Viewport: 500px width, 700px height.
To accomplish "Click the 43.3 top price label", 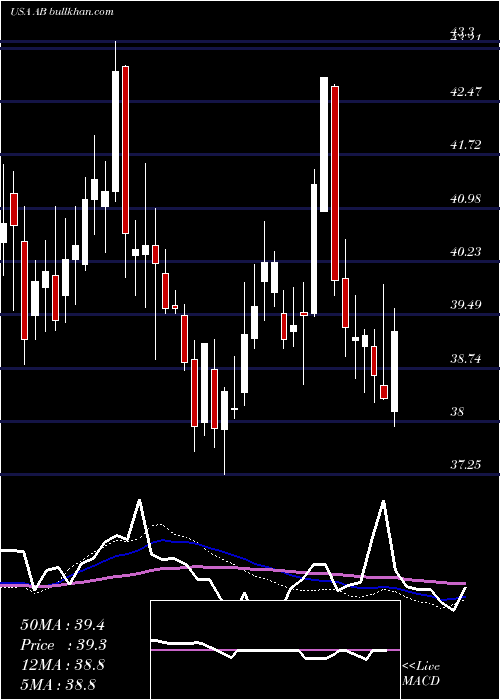I will (x=462, y=30).
